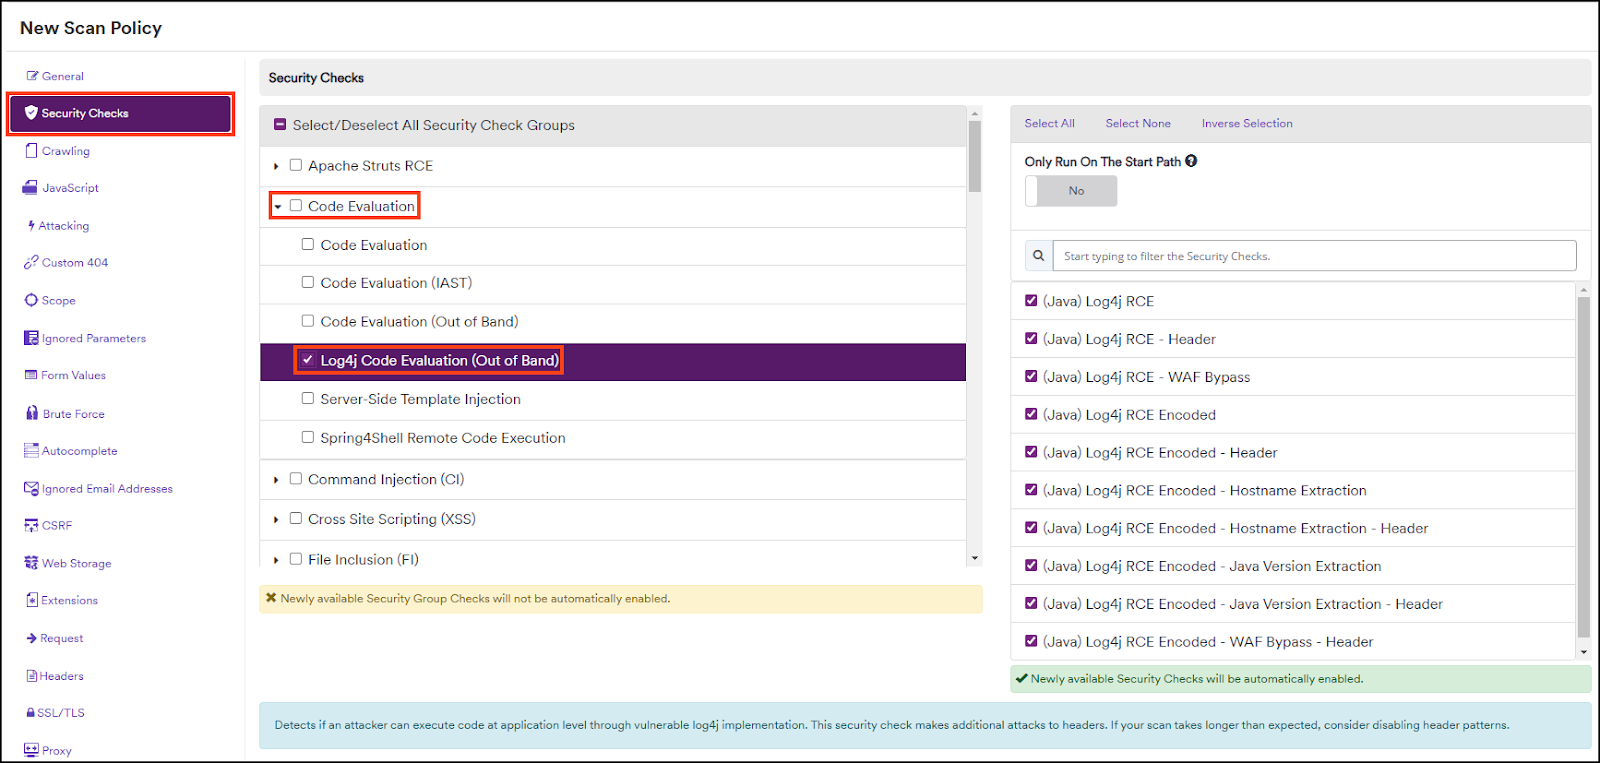Click "(Java) Log4j RCE Encoded - WAF Bypass - Header" text
Image resolution: width=1600 pixels, height=763 pixels.
point(1208,642)
